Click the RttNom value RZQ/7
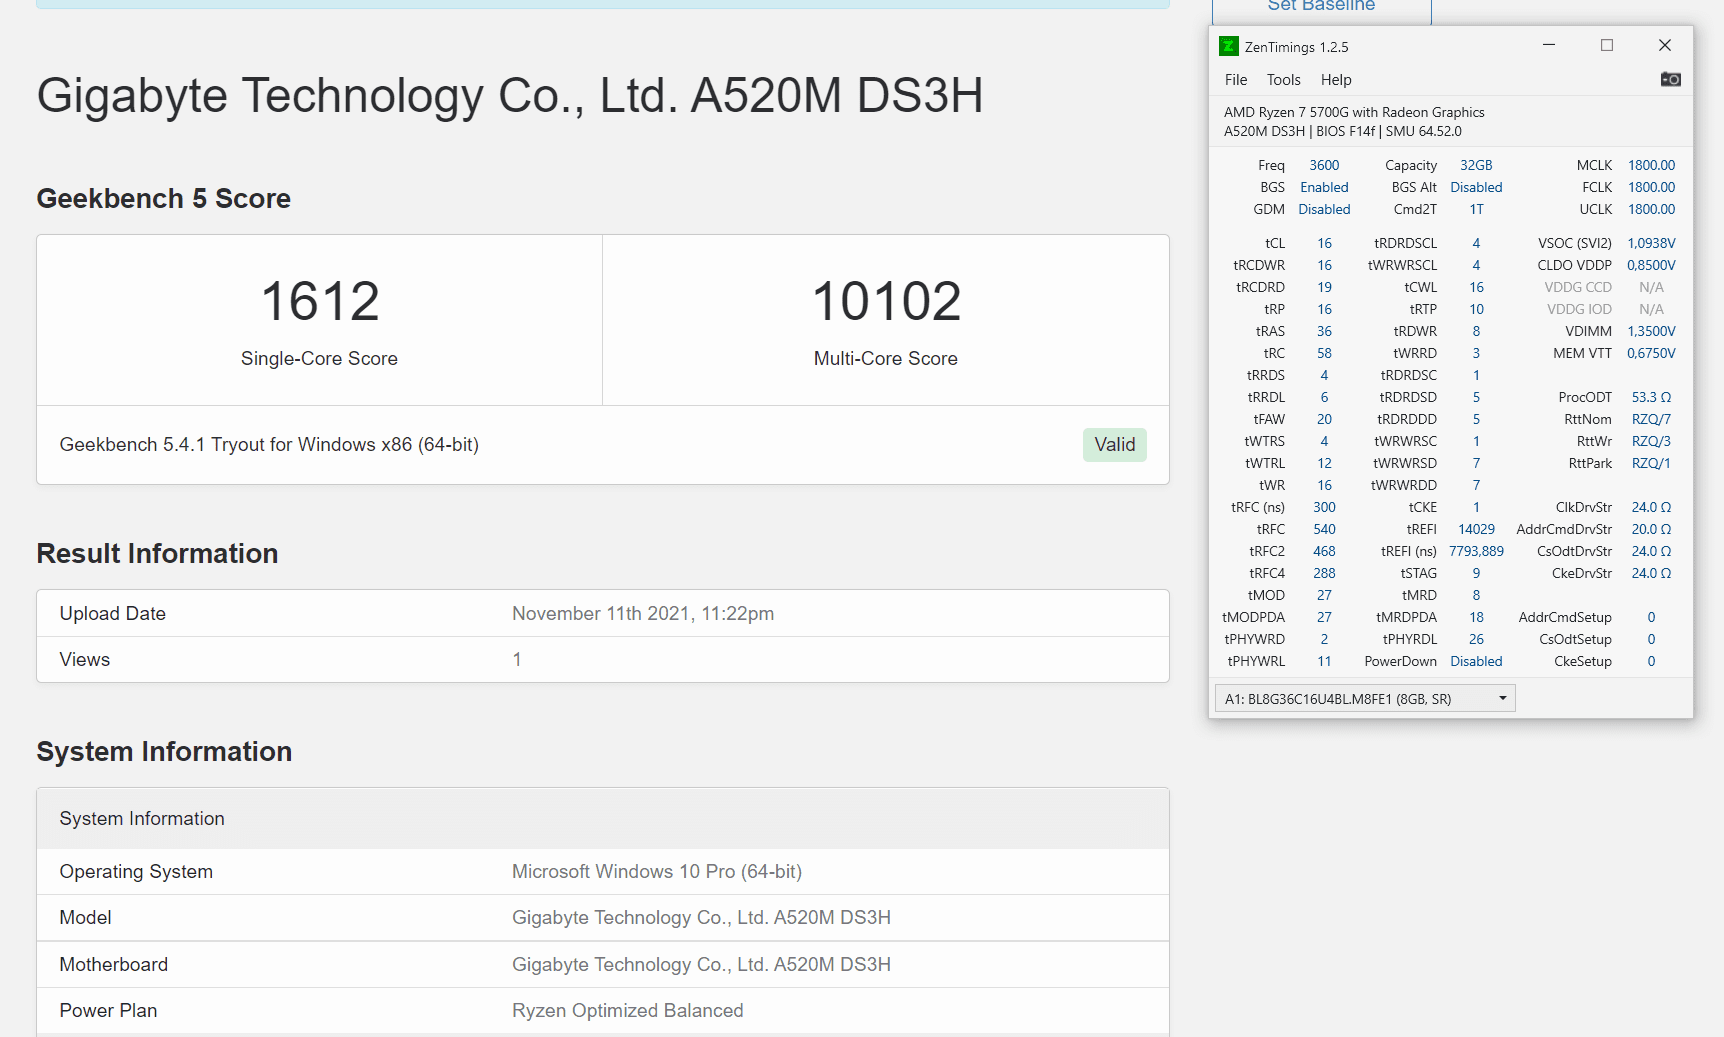1724x1037 pixels. [x=1651, y=419]
